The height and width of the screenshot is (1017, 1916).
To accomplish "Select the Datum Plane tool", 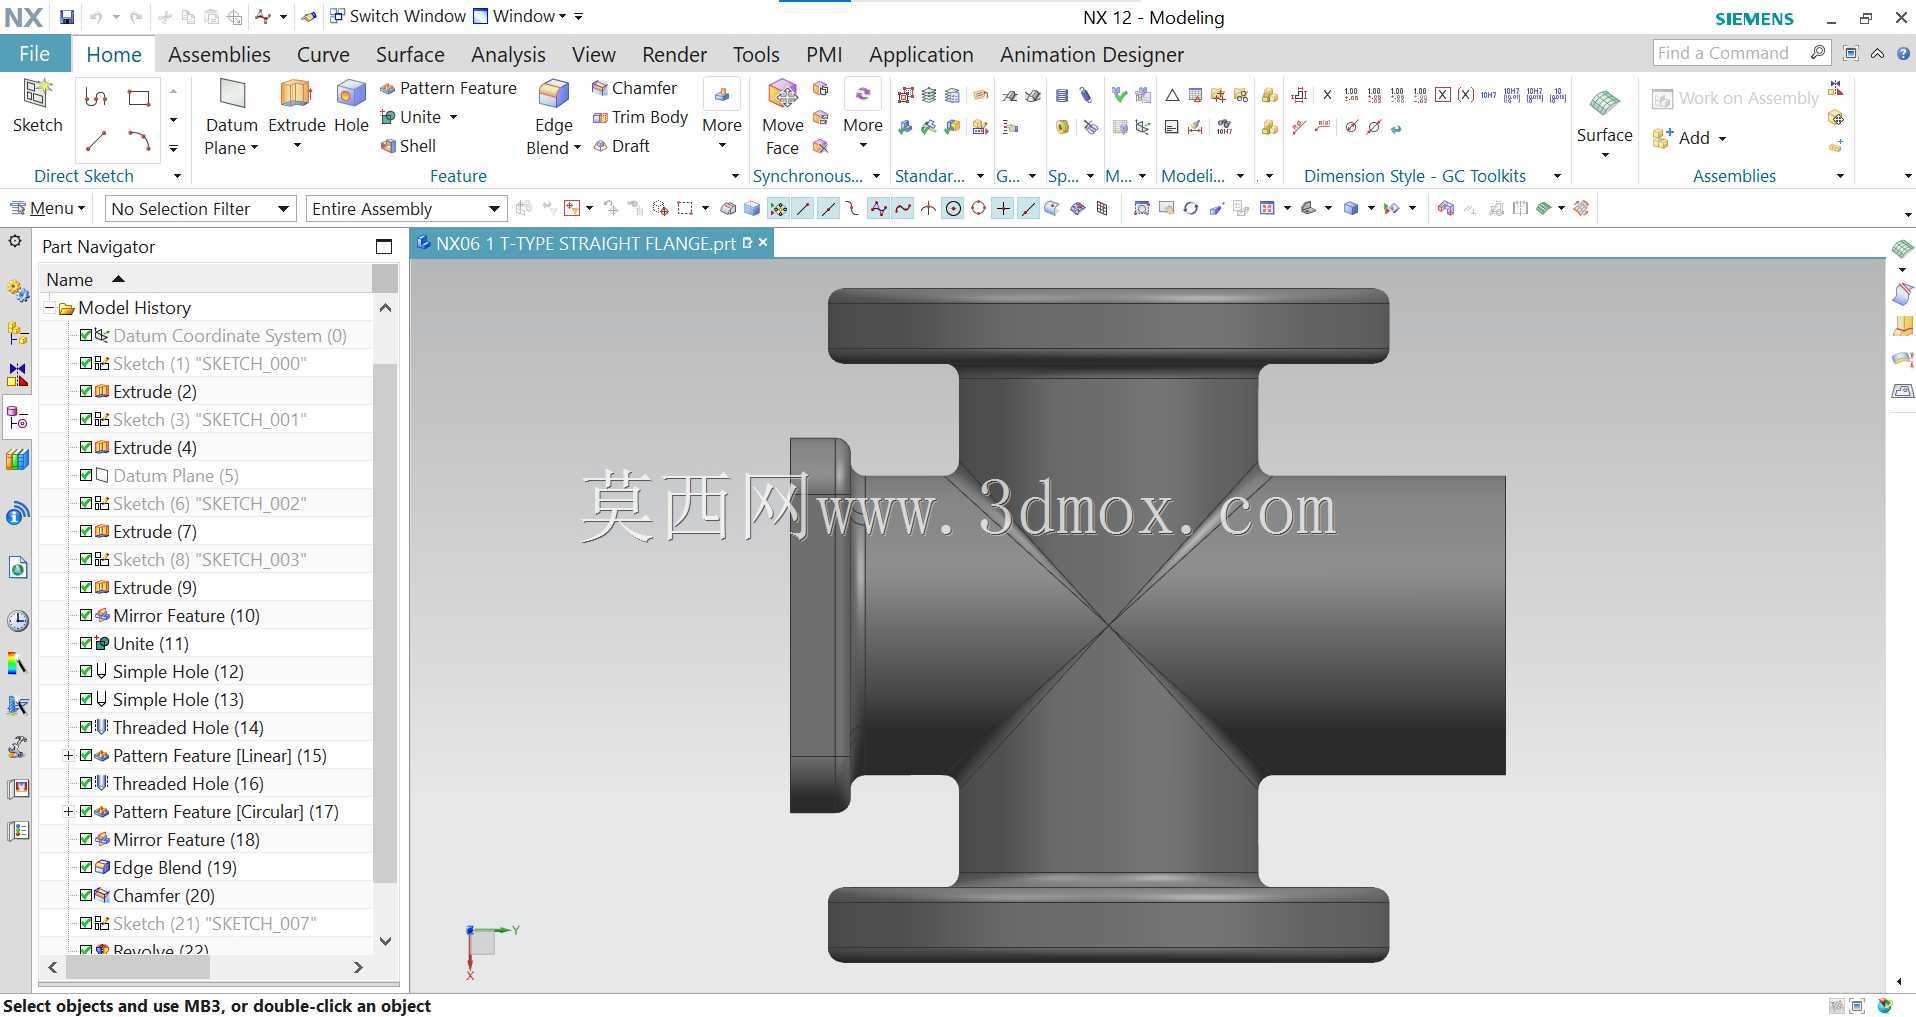I will [231, 117].
